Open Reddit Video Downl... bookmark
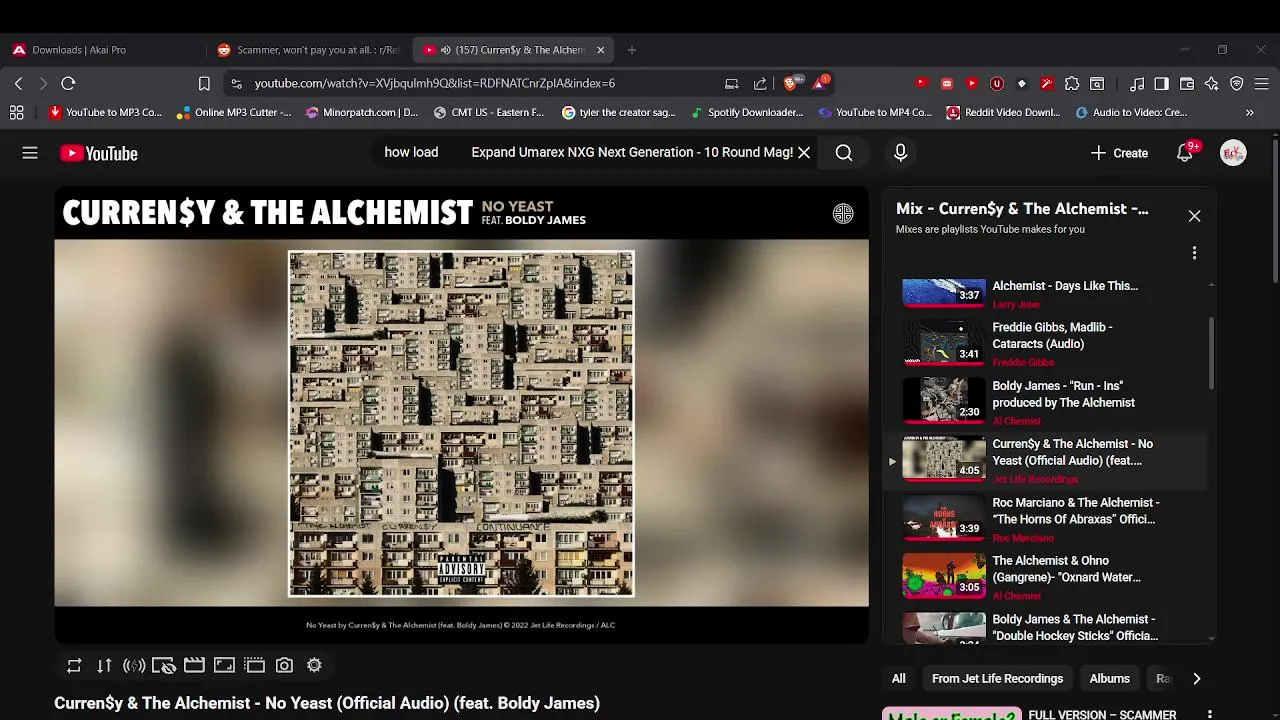The height and width of the screenshot is (720, 1280). point(1003,113)
